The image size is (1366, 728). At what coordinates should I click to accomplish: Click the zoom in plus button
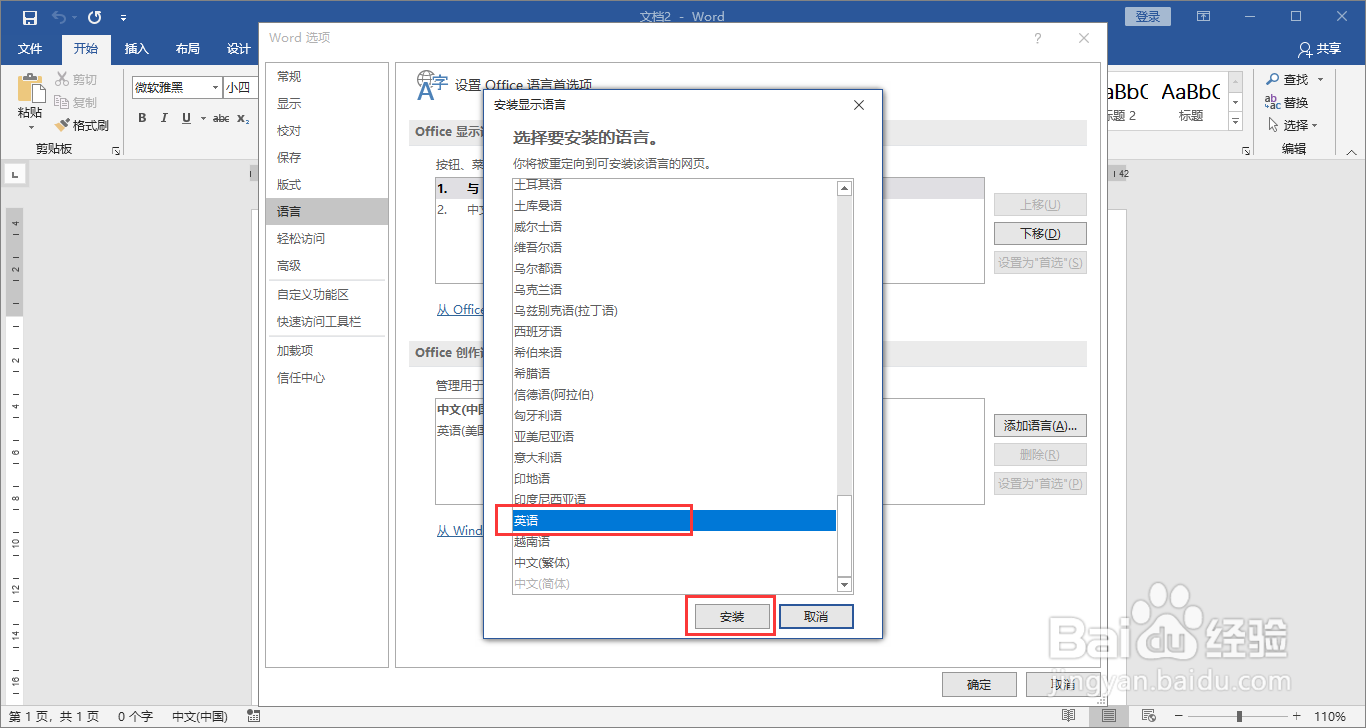point(1296,716)
